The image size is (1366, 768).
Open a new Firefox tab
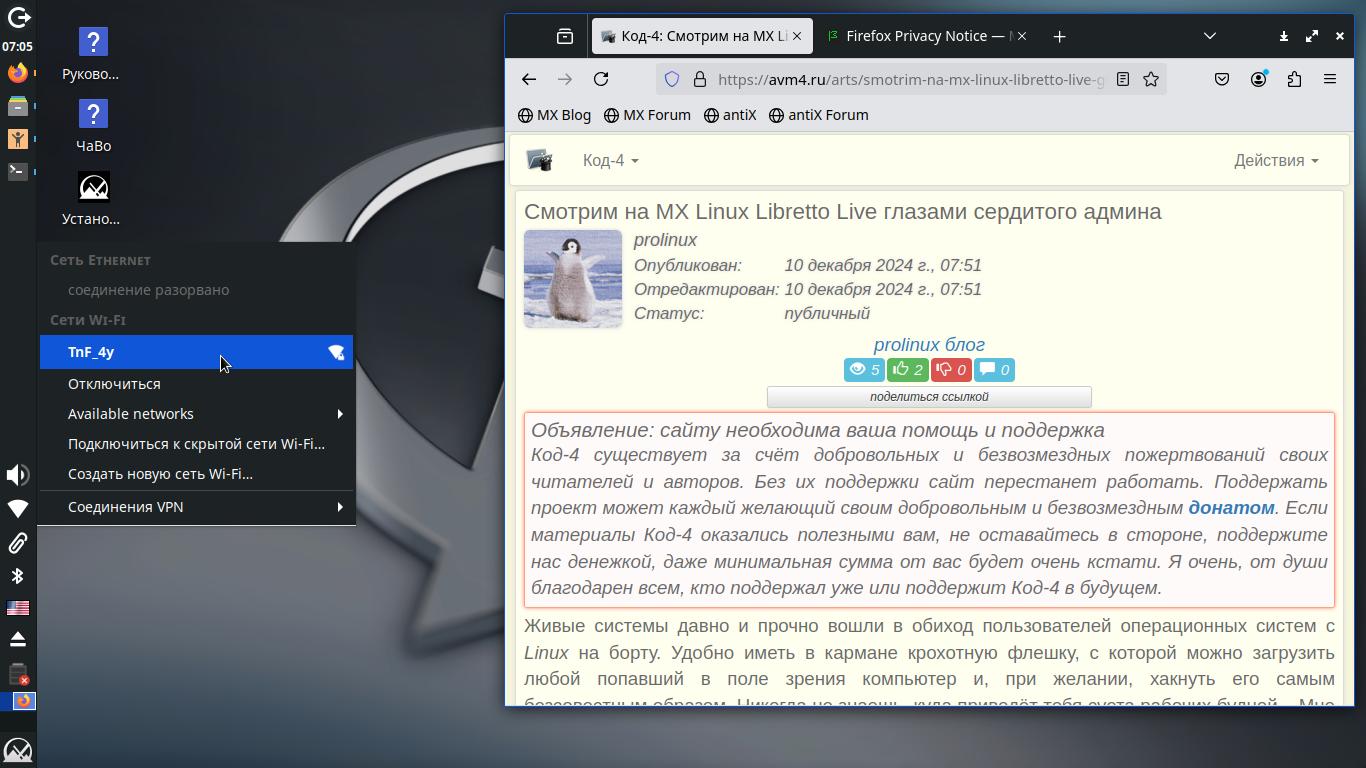(x=1059, y=36)
